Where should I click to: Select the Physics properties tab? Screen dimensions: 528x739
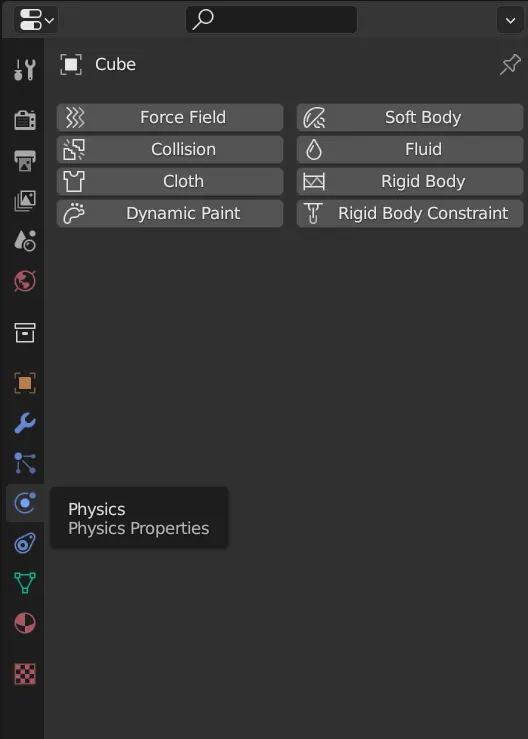pyautogui.click(x=25, y=503)
